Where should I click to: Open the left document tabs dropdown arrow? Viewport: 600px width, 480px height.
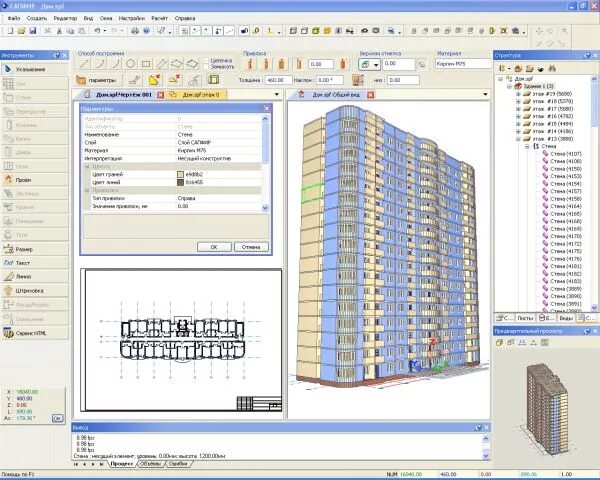(x=277, y=94)
